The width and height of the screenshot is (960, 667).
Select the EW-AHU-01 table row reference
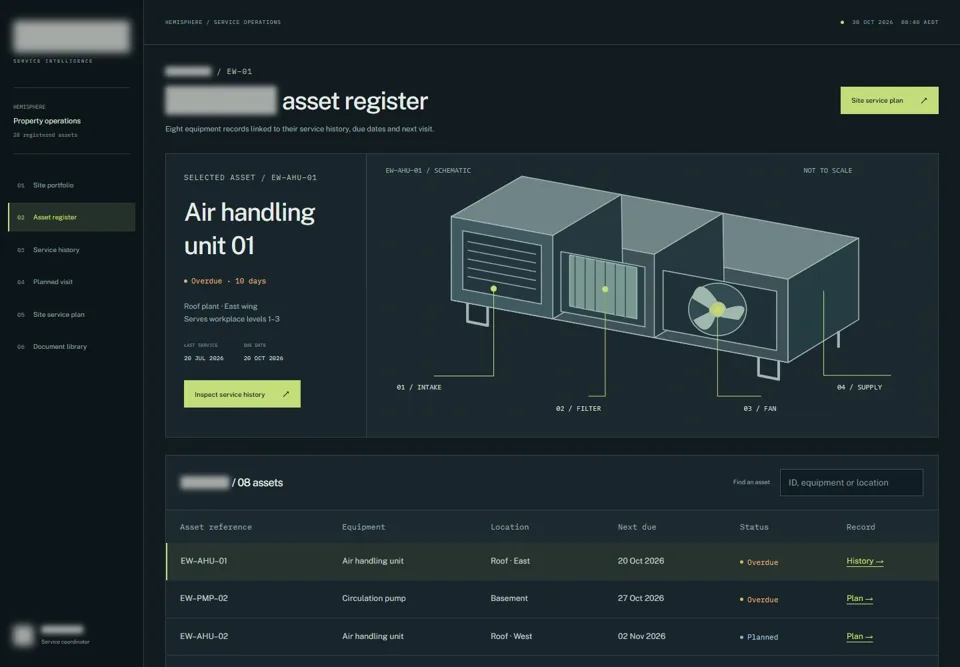pos(204,561)
